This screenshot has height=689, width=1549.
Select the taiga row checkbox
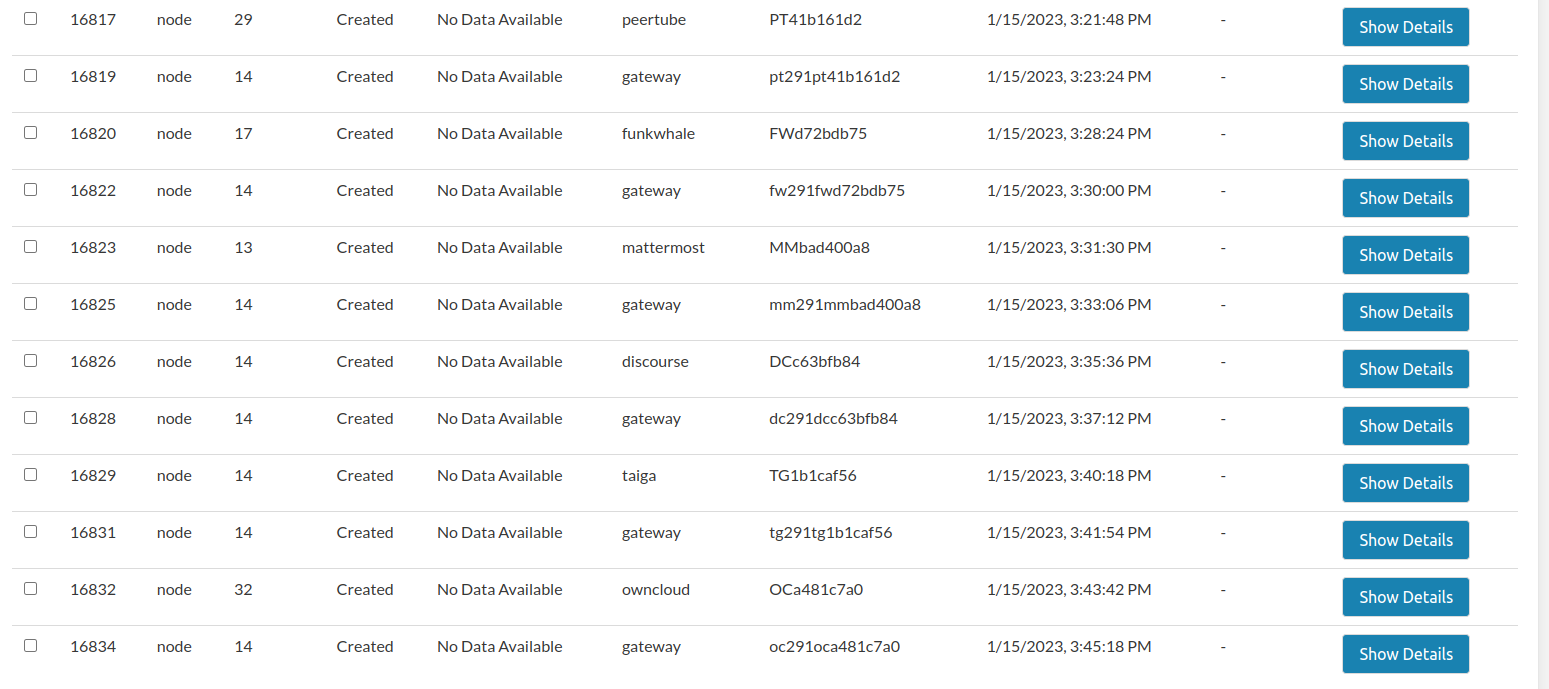(x=29, y=474)
